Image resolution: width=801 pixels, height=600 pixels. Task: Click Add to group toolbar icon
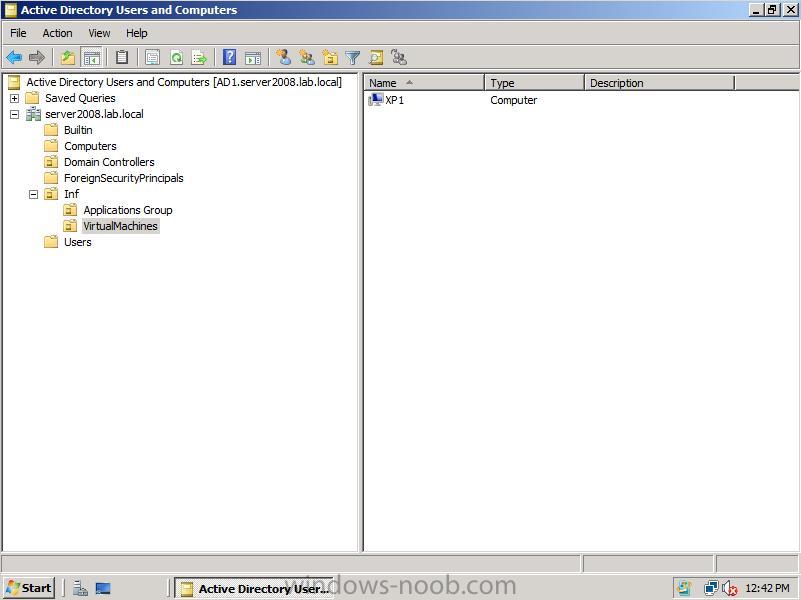(x=399, y=57)
